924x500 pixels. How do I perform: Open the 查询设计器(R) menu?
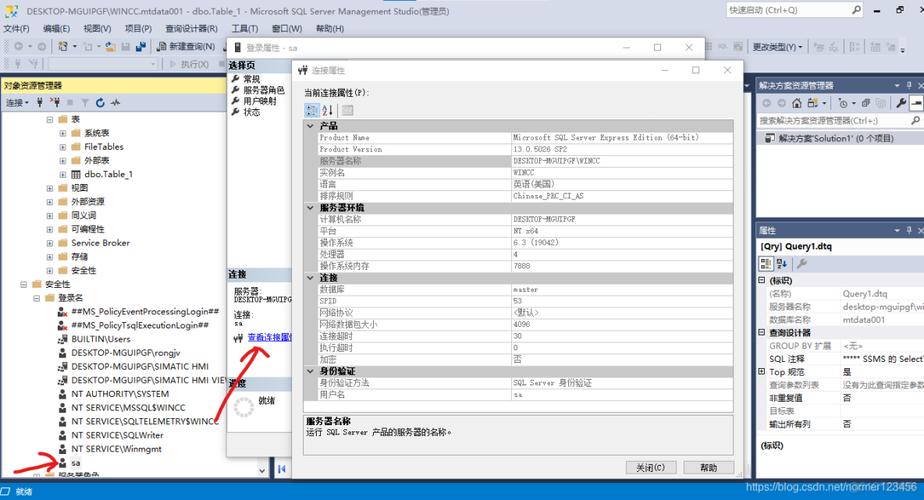pyautogui.click(x=191, y=28)
